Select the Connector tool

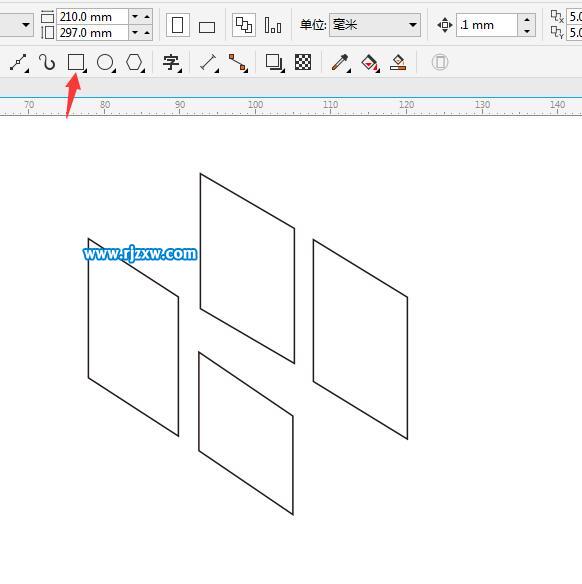(x=238, y=62)
